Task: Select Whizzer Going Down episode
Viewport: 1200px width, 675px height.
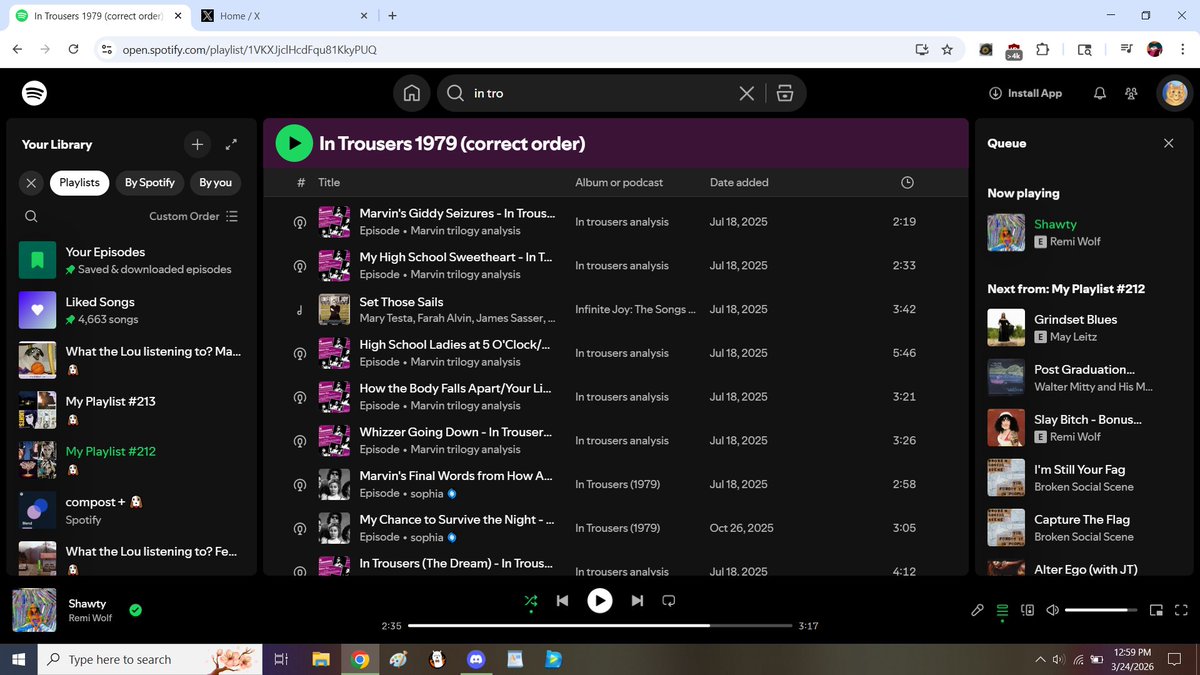Action: [x=615, y=441]
